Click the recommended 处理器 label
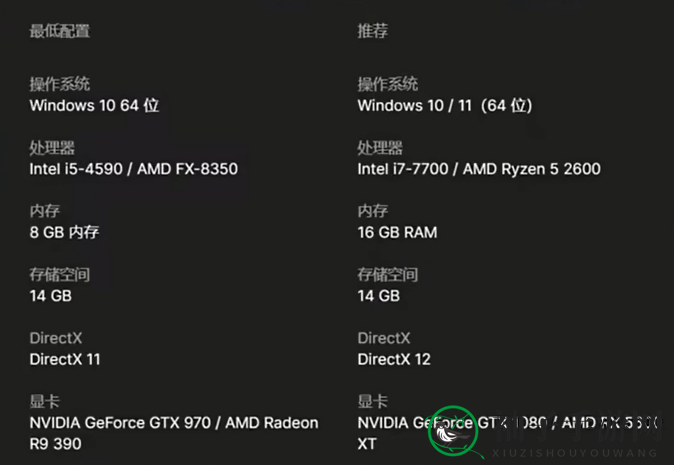Image resolution: width=674 pixels, height=465 pixels. [380, 147]
